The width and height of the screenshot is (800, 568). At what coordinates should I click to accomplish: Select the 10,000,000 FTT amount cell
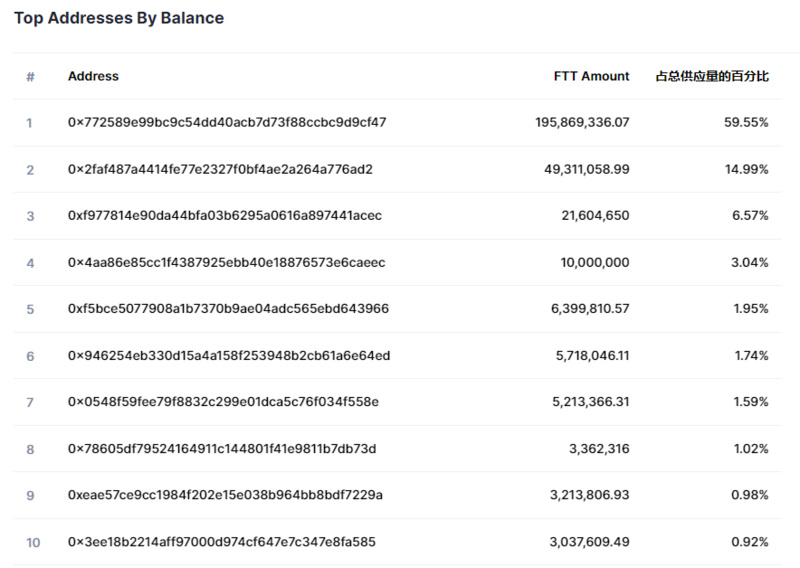point(594,263)
